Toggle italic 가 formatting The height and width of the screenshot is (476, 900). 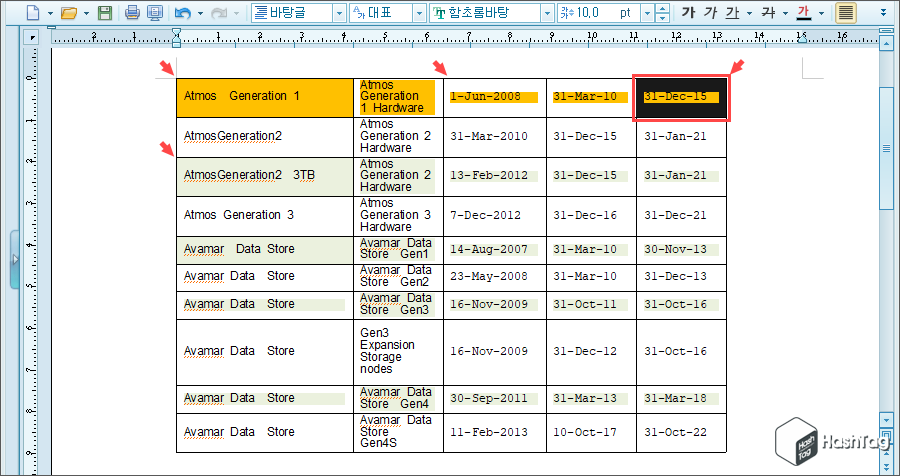[710, 13]
